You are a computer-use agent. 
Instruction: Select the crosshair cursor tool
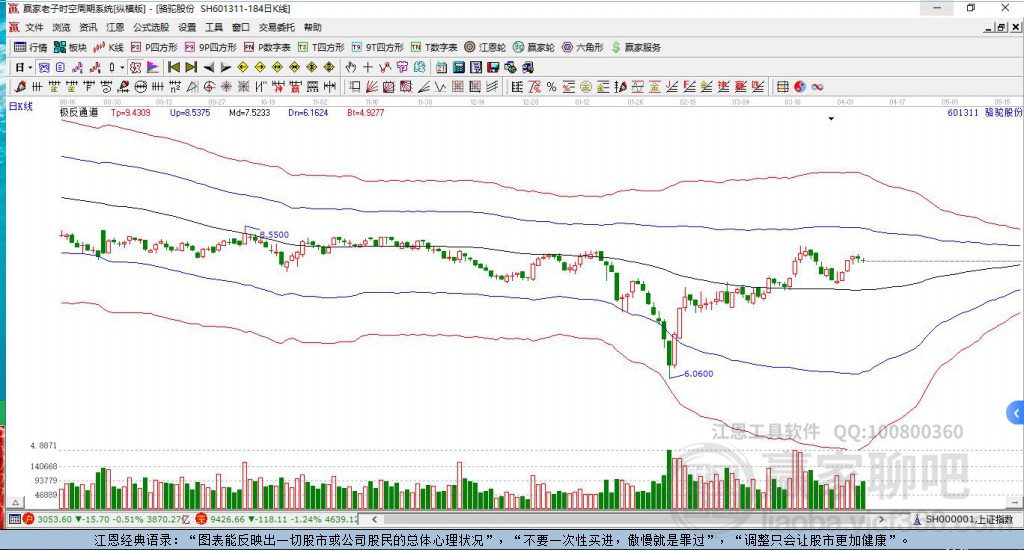click(368, 67)
